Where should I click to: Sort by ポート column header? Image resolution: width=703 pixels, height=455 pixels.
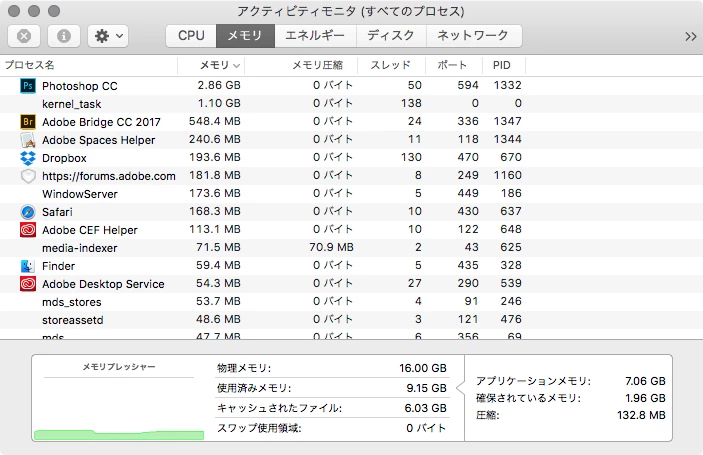(x=453, y=65)
